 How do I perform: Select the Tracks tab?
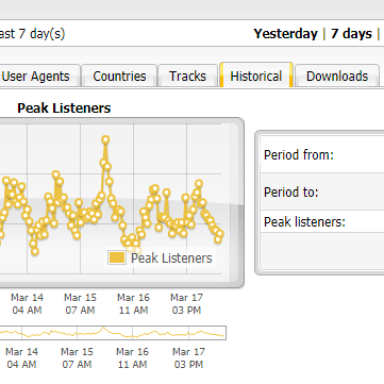pyautogui.click(x=187, y=76)
